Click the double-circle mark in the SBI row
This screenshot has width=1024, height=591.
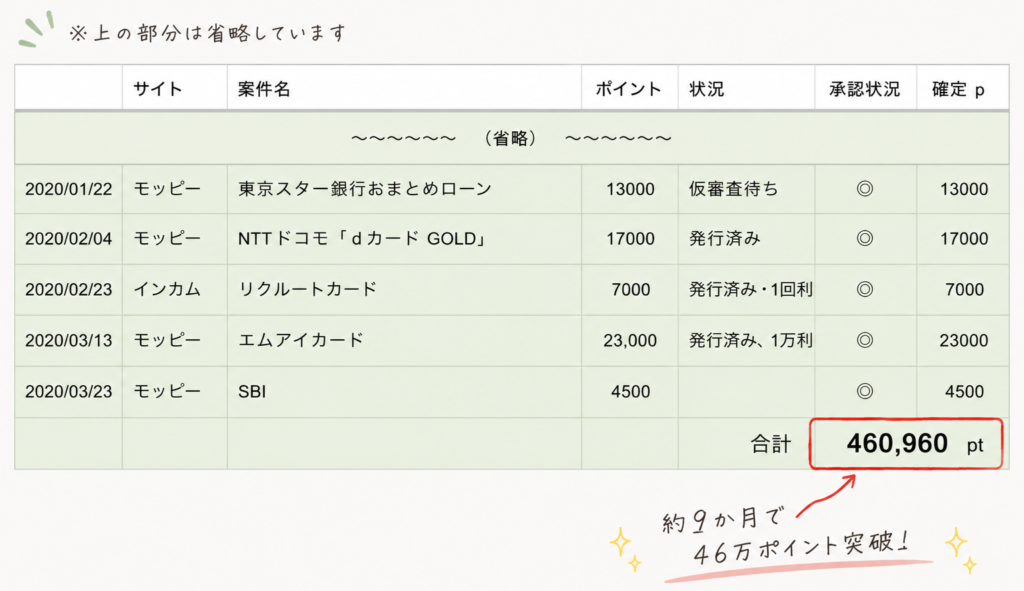(865, 391)
